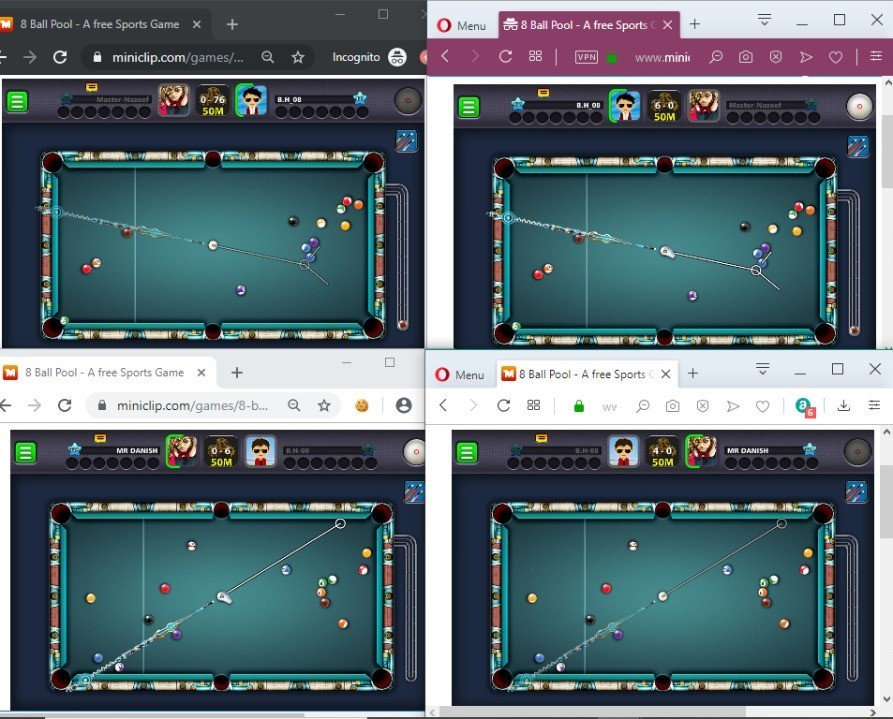The height and width of the screenshot is (719, 893).
Task: Click cue selection icon in top-left game
Action: click(406, 141)
